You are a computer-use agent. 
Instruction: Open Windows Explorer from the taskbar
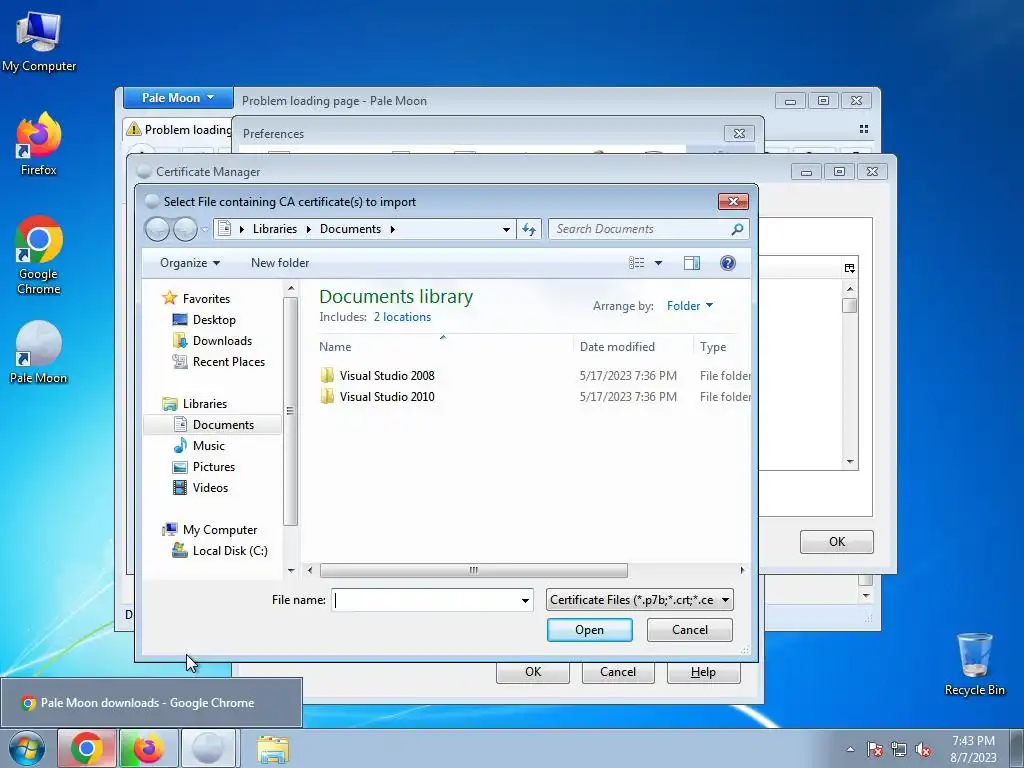coord(273,750)
